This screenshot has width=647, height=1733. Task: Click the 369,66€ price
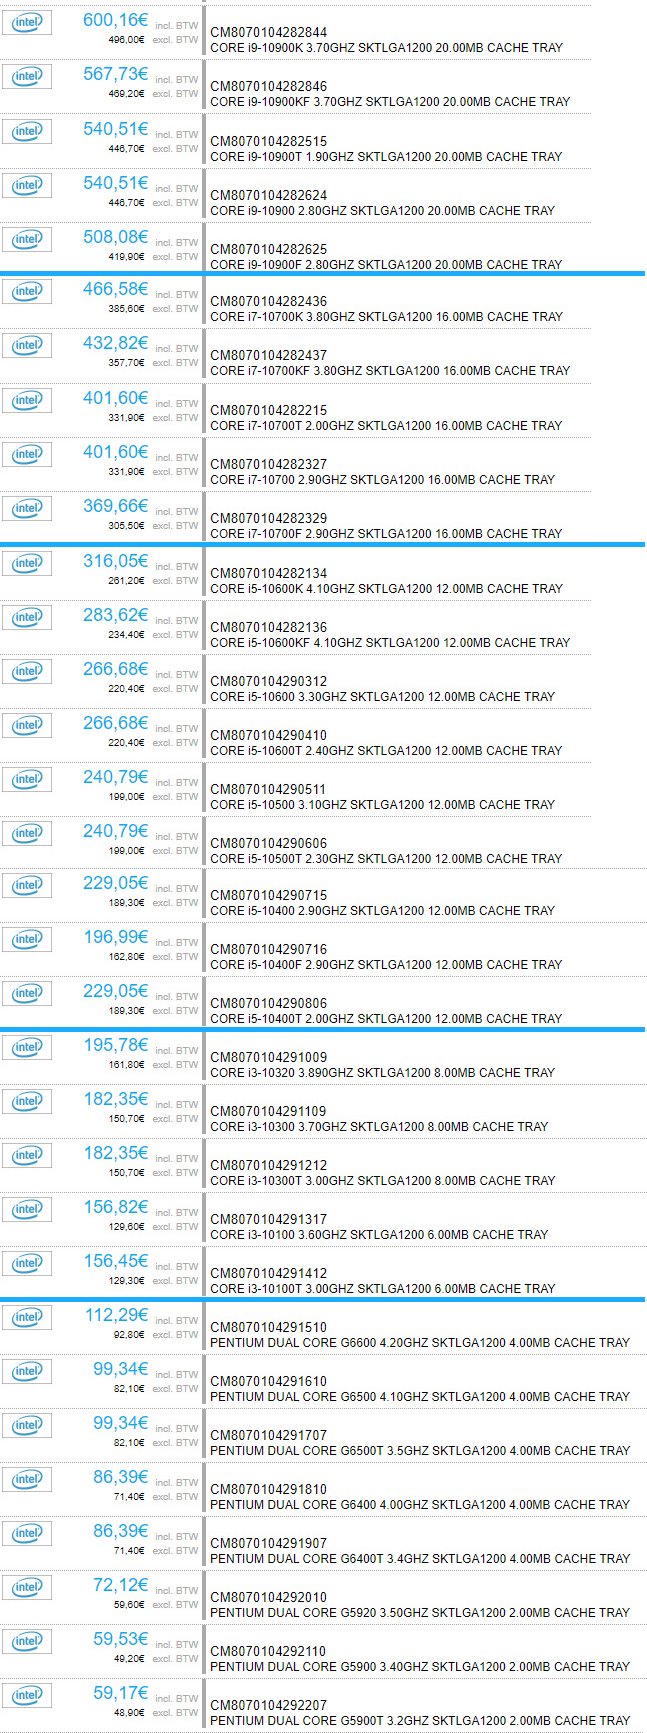pyautogui.click(x=115, y=506)
